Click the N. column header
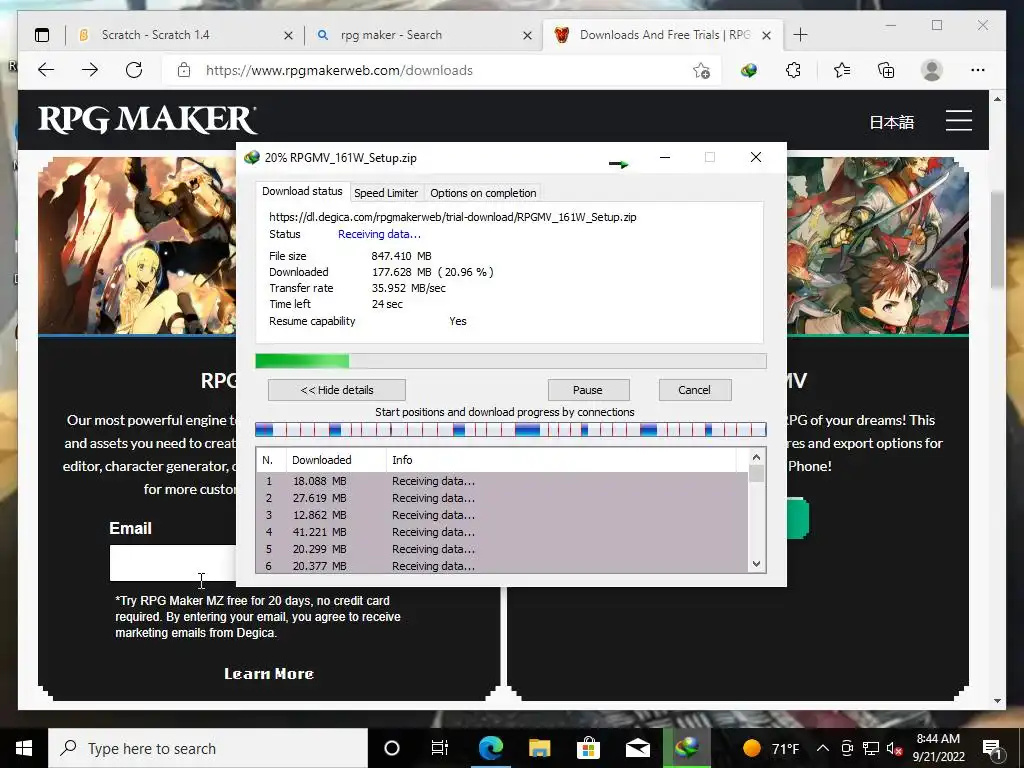Viewport: 1024px width, 768px height. point(270,460)
